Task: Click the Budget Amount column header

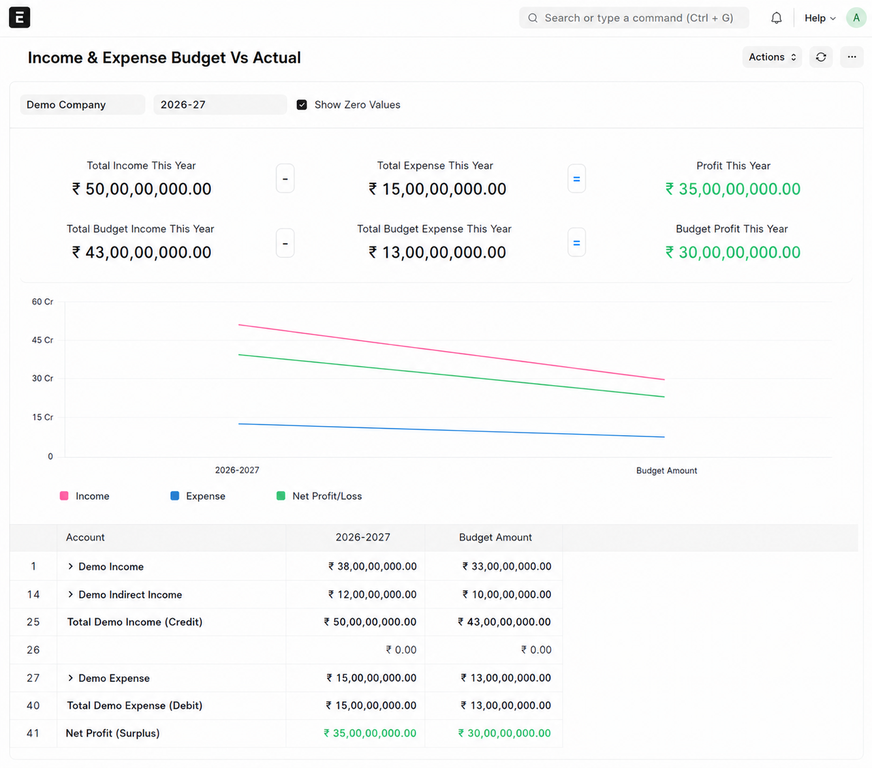Action: (495, 537)
